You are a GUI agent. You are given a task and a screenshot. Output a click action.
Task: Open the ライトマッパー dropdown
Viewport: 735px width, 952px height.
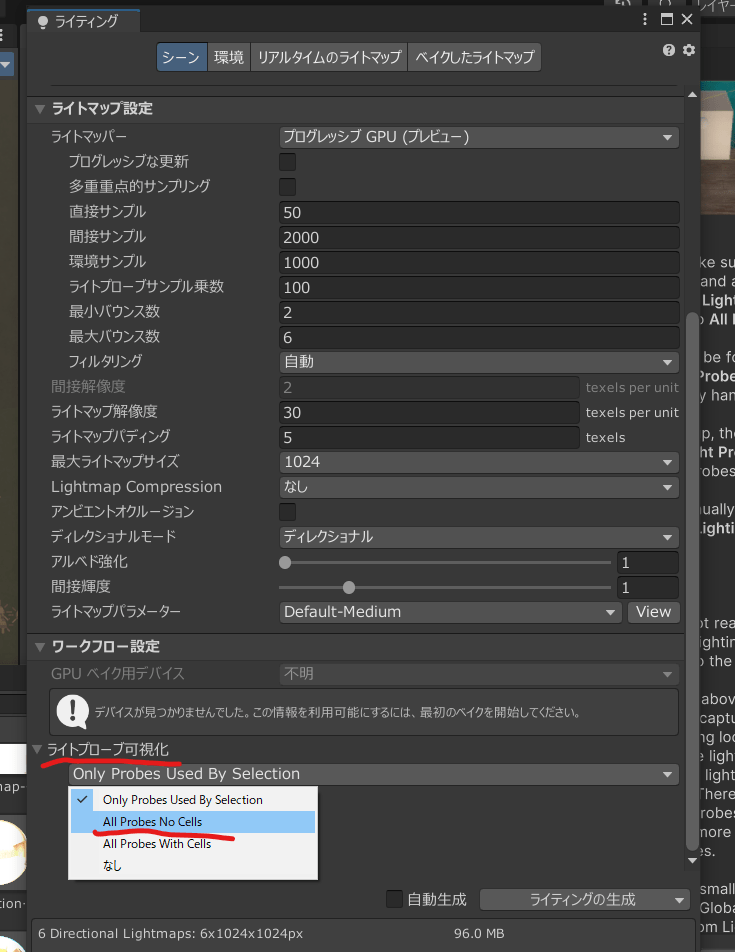[479, 137]
